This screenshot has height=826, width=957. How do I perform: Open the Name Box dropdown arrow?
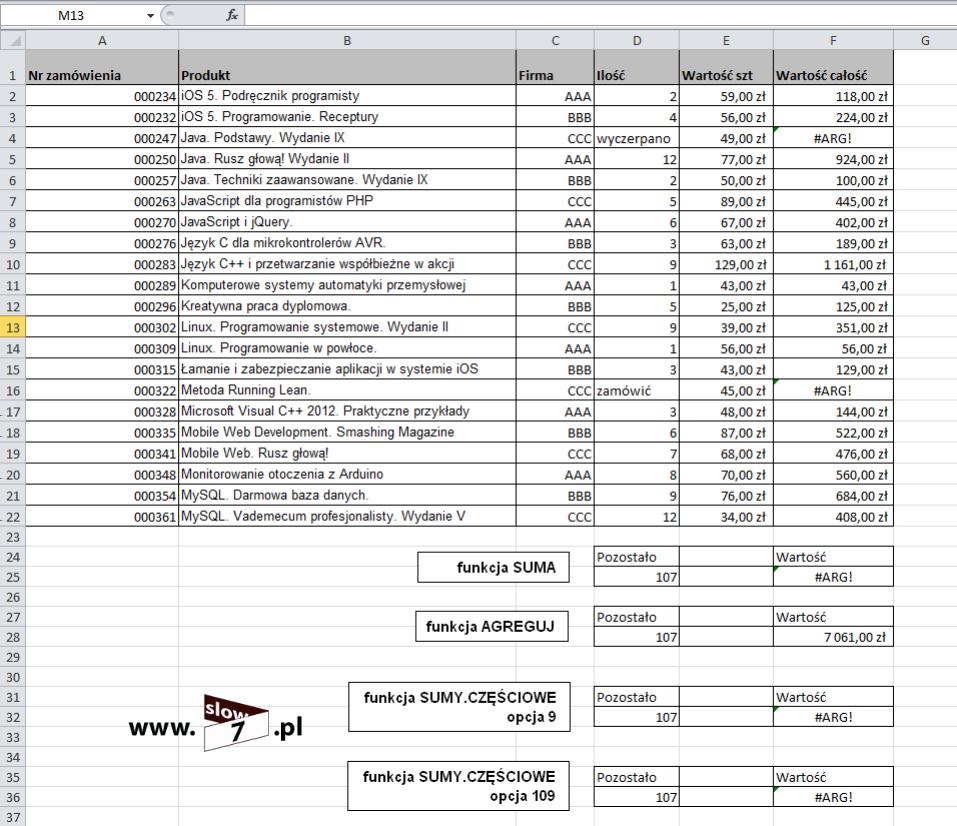[150, 16]
